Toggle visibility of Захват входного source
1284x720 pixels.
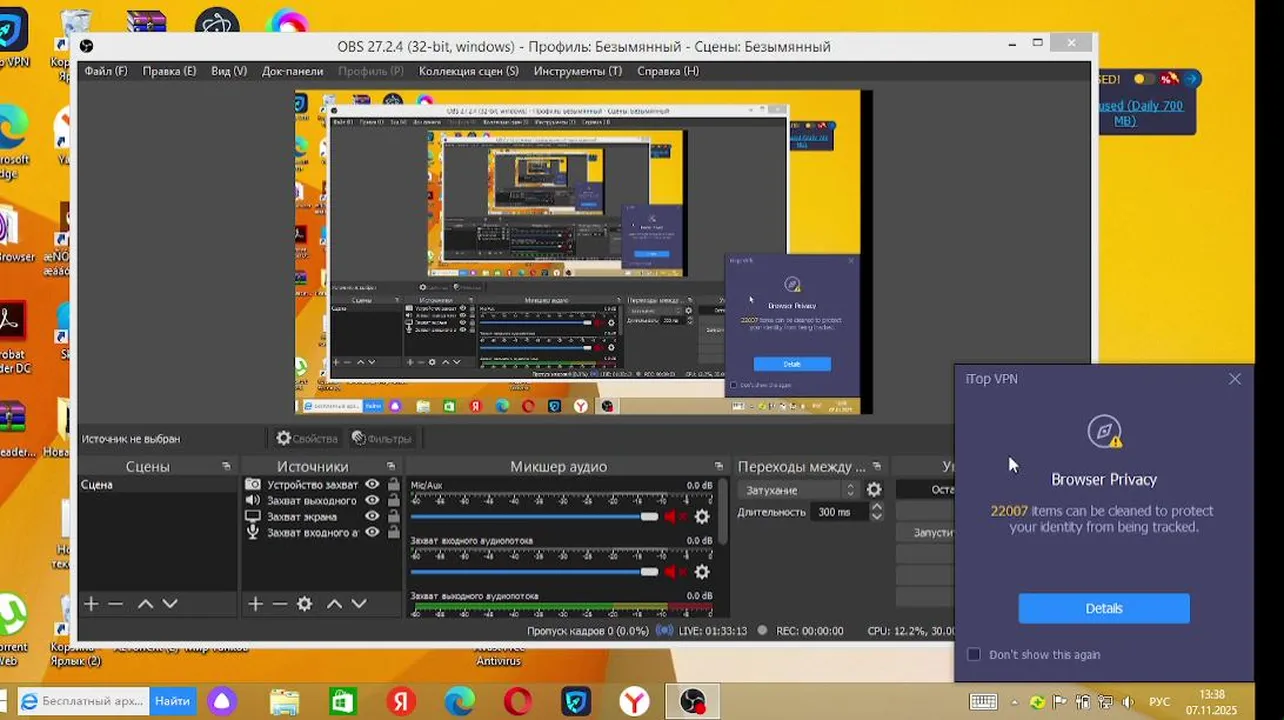372,533
